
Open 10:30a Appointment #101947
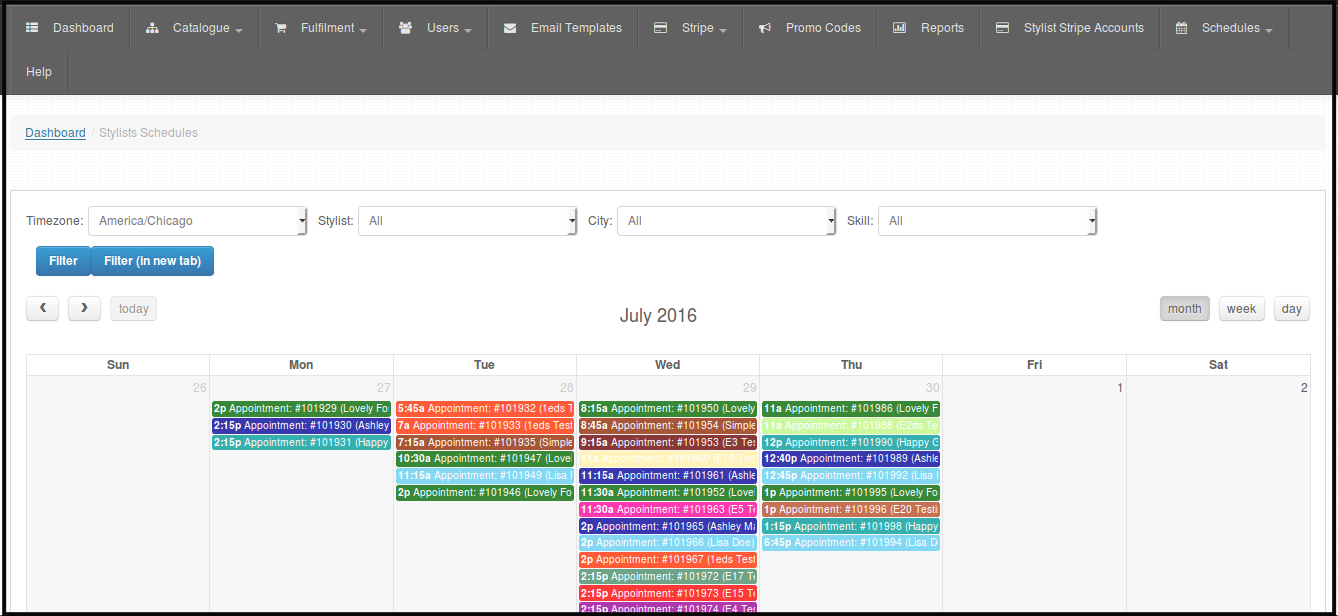point(485,459)
